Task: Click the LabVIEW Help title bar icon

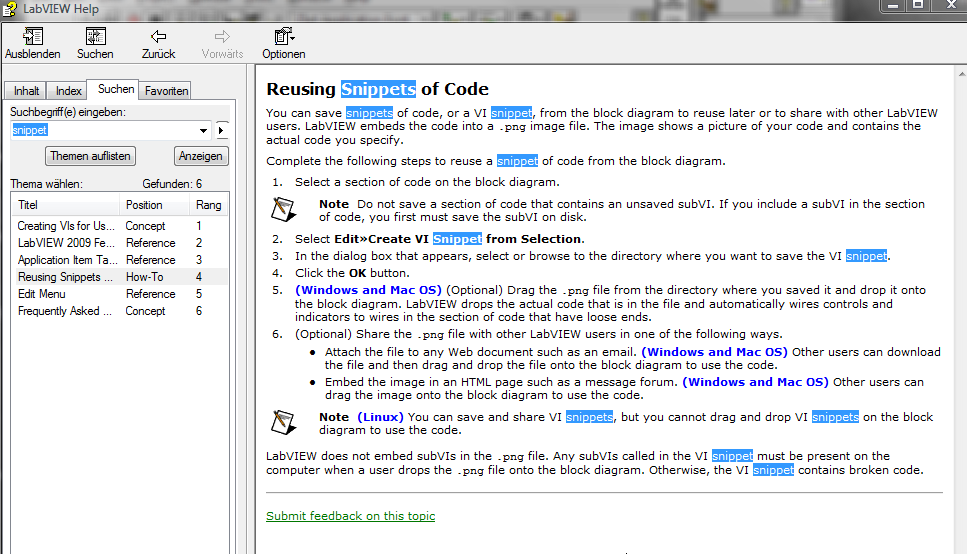Action: point(9,9)
